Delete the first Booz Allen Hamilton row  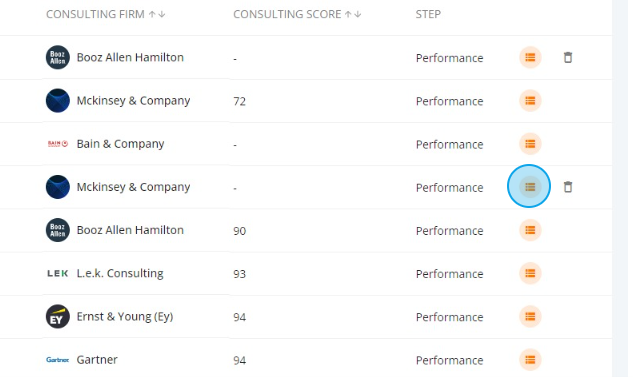click(x=568, y=57)
